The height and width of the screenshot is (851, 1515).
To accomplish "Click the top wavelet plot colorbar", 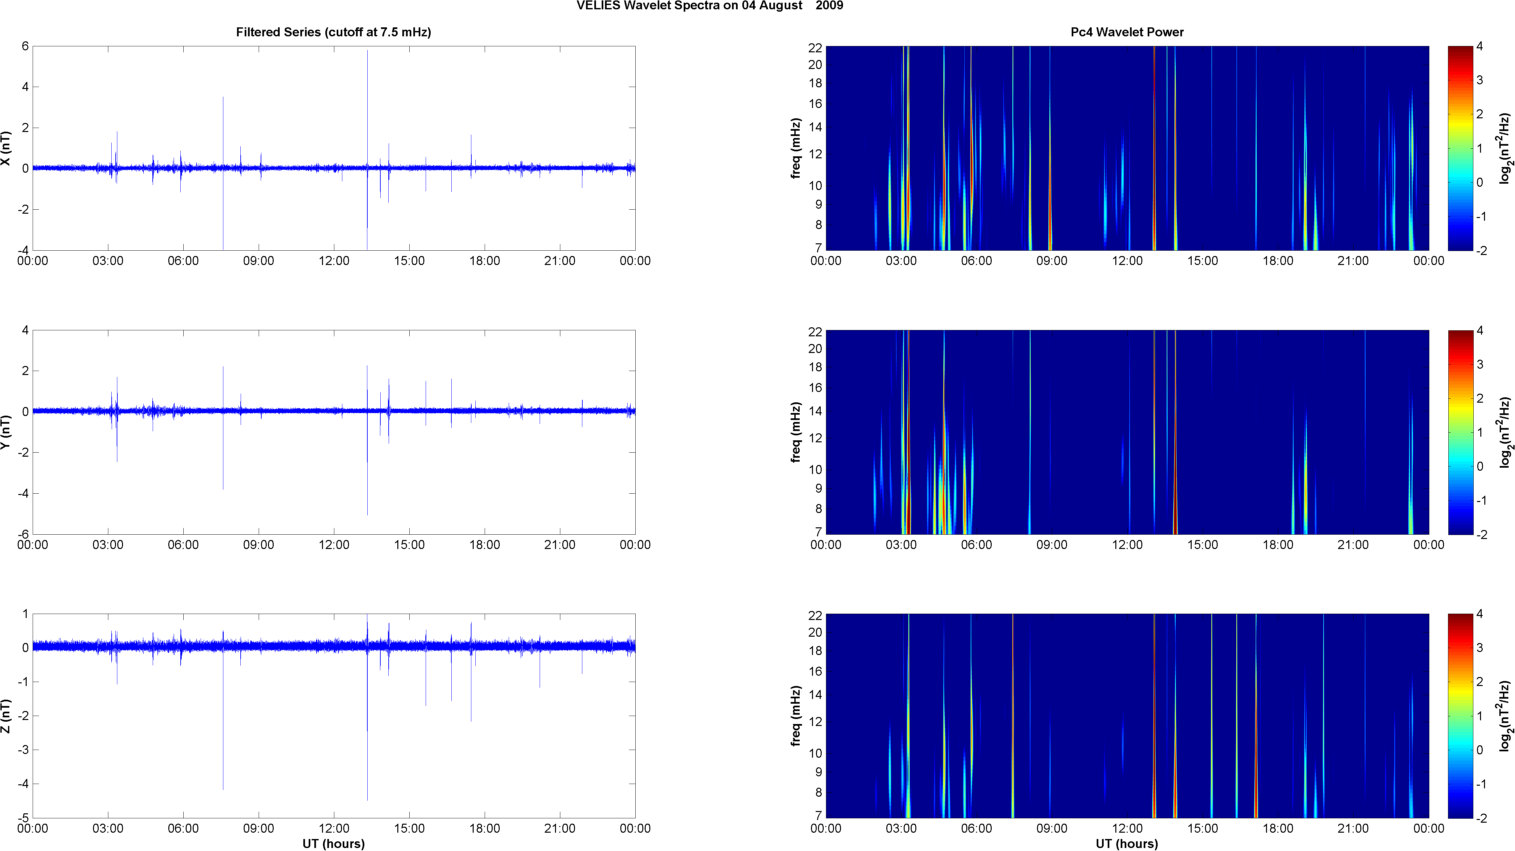I will click(x=1459, y=148).
